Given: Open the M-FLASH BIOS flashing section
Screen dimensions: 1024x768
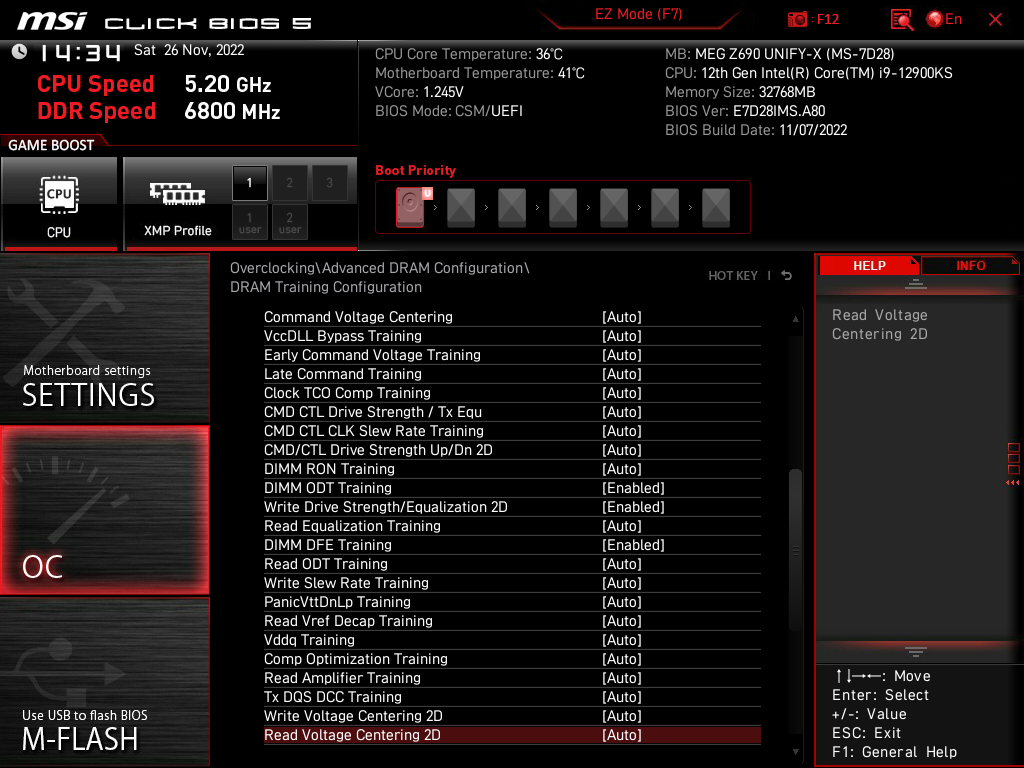Looking at the screenshot, I should pos(104,682).
